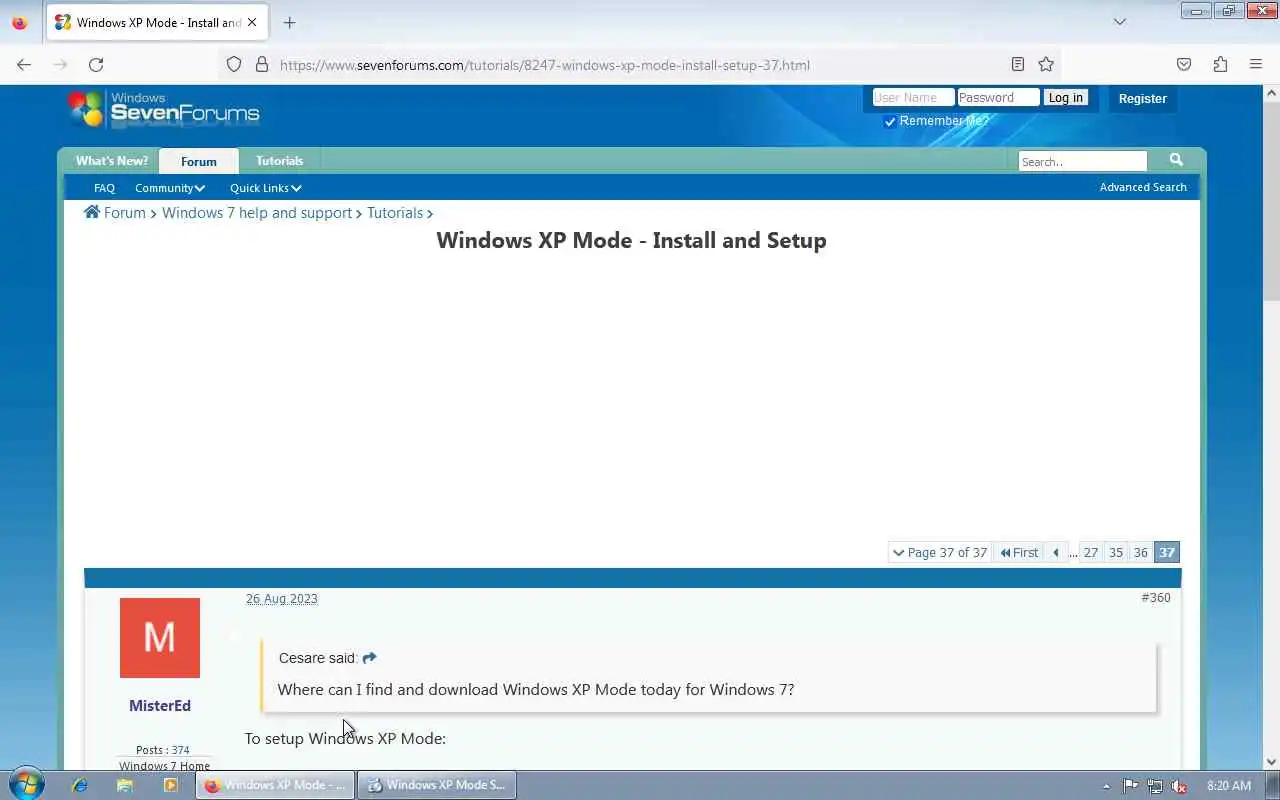1280x800 pixels.
Task: Go to page 36 in pagination
Action: coord(1141,552)
